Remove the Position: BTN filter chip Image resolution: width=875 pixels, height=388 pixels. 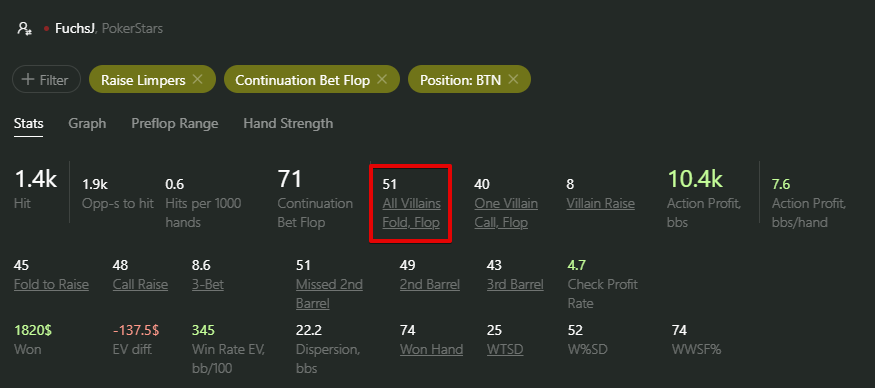[x=513, y=79]
